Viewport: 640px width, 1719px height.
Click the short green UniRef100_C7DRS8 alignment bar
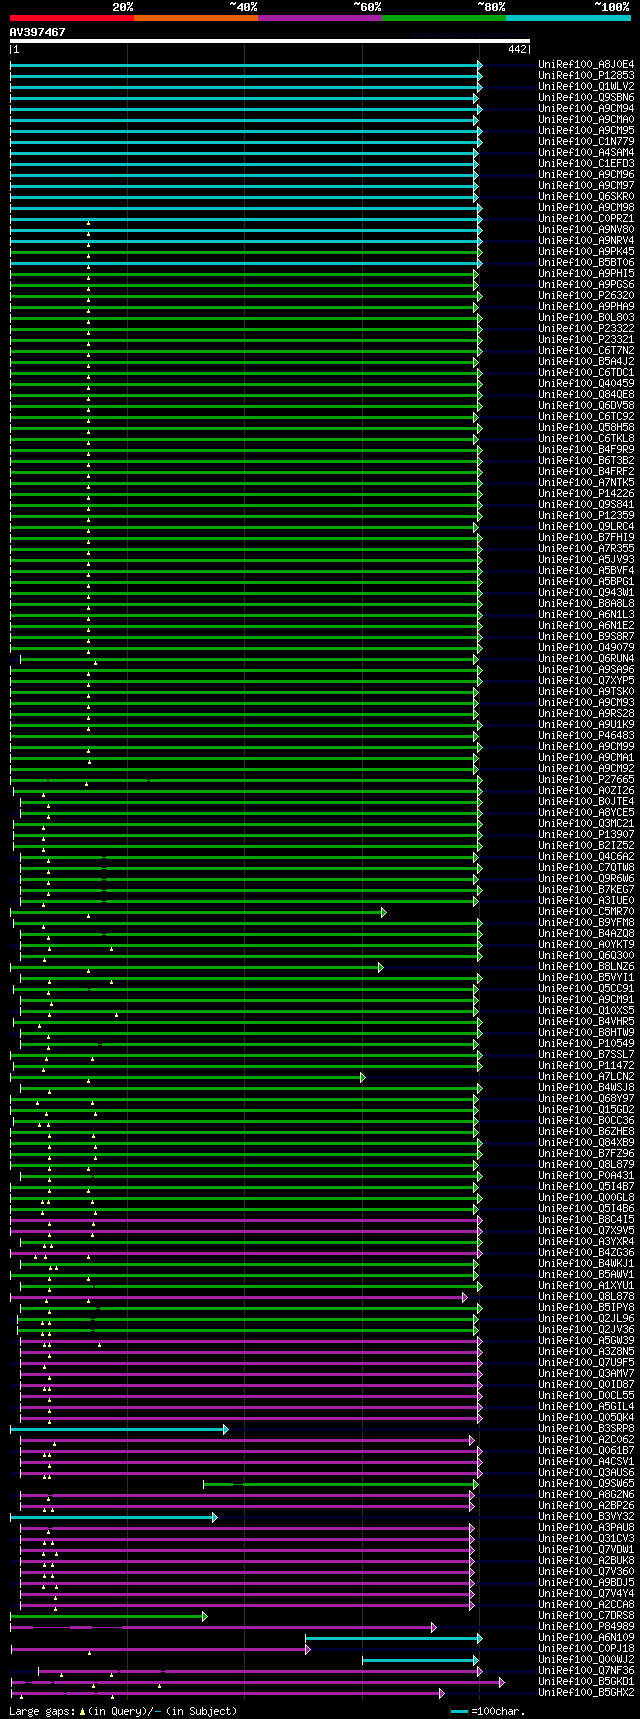tap(109, 1616)
